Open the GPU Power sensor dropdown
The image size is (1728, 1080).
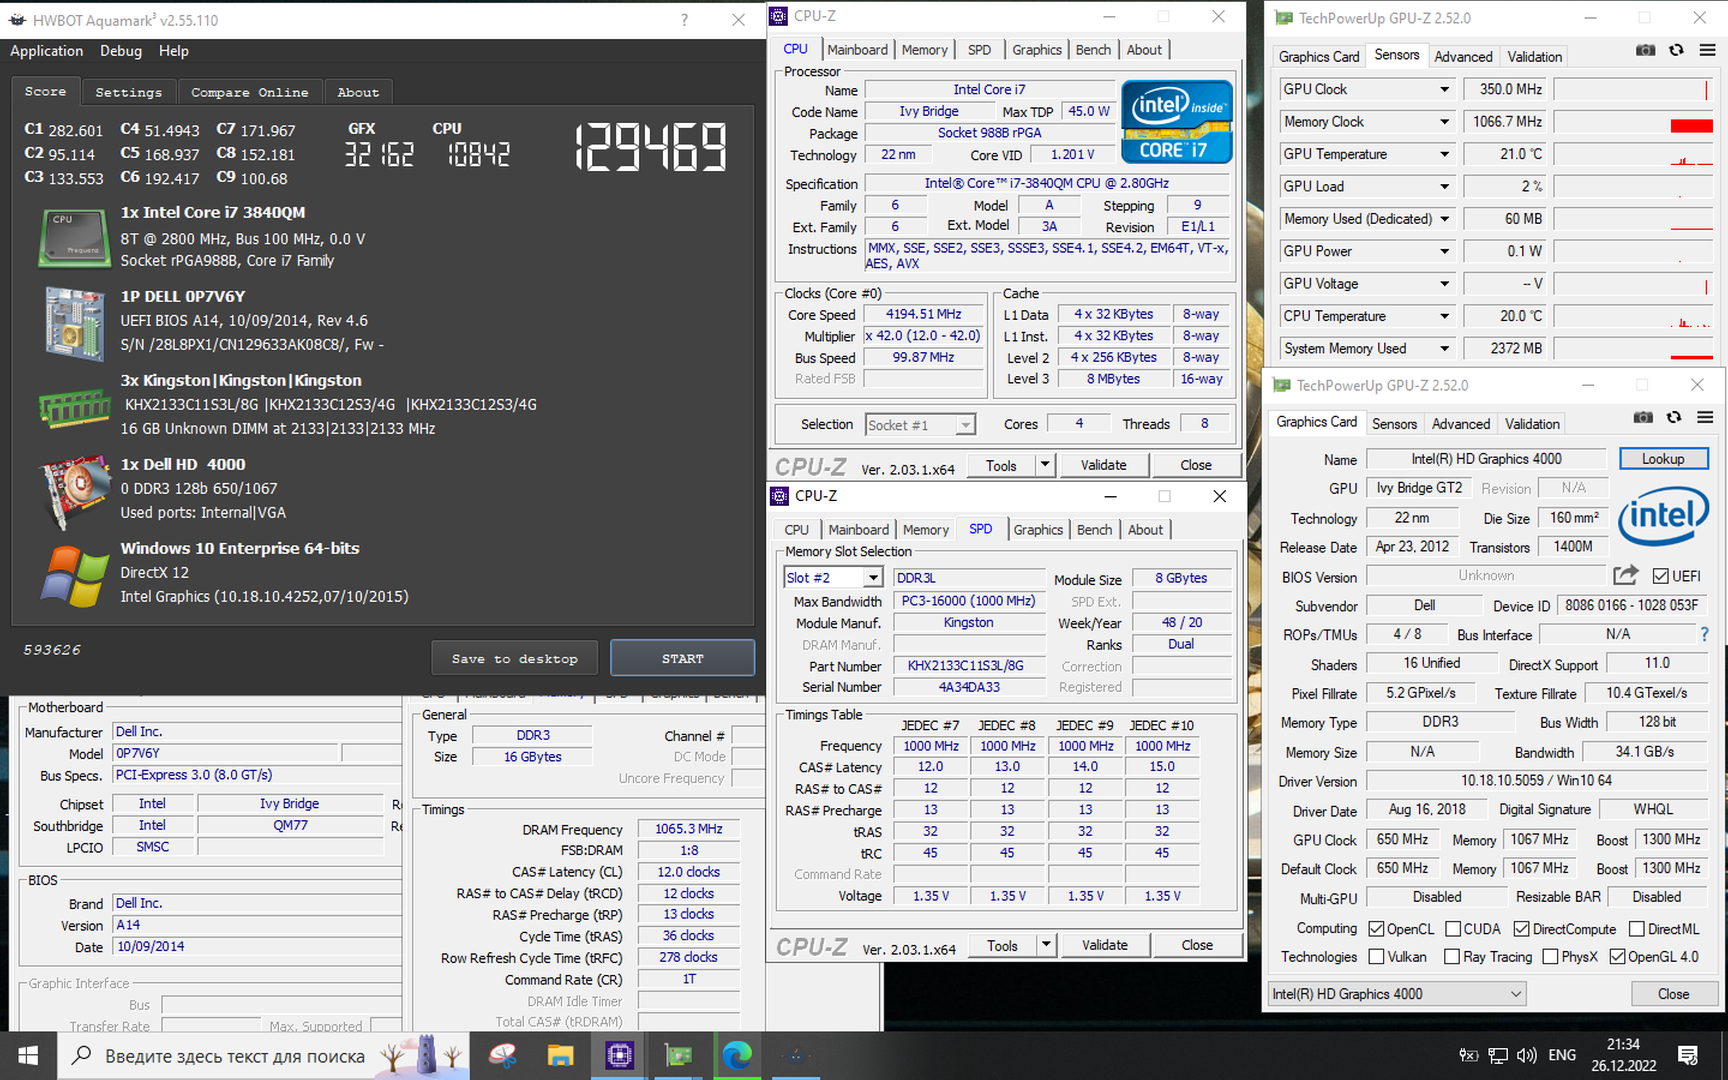[1444, 252]
